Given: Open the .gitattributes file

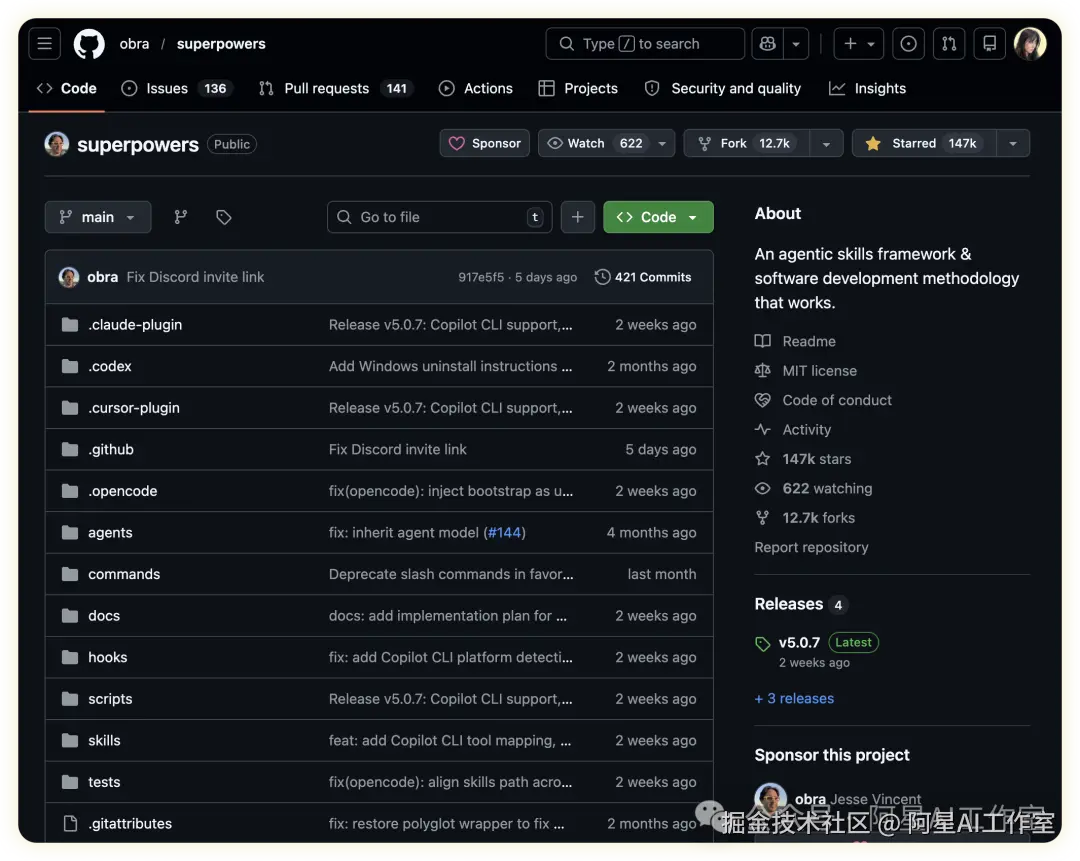Looking at the screenshot, I should 130,823.
